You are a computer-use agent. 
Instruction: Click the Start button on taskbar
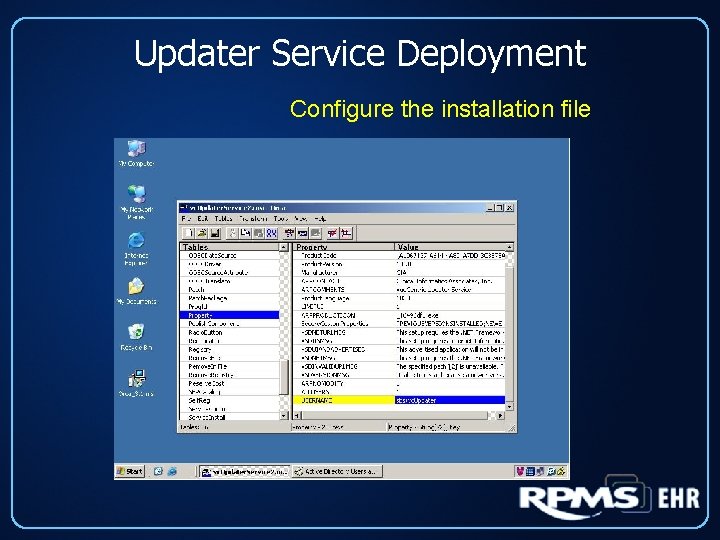pos(130,471)
